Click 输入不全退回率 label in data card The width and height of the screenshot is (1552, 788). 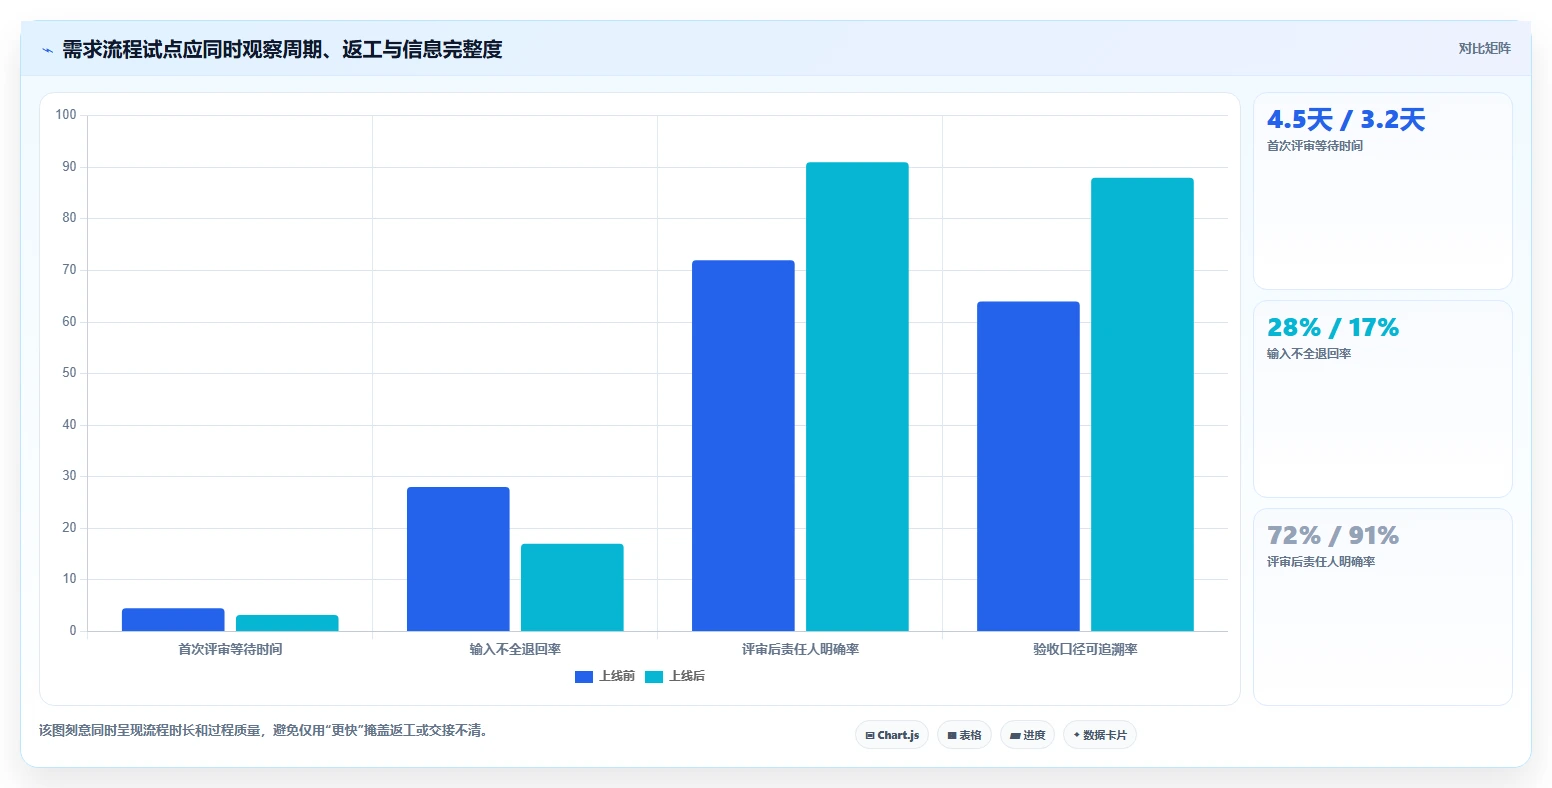tap(1309, 354)
